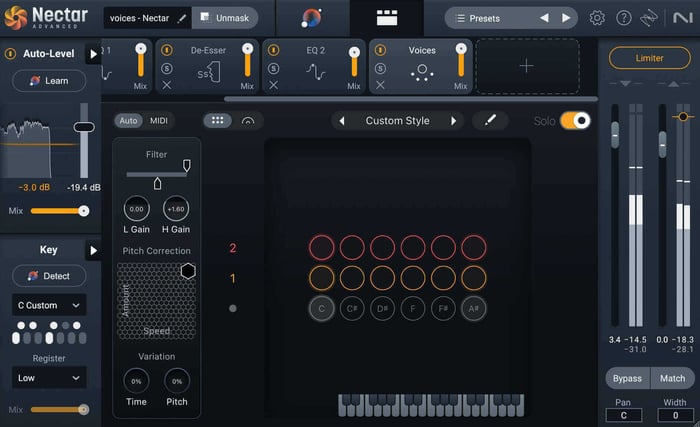Toggle the F note voice button
This screenshot has height=427, width=700.
pos(412,308)
